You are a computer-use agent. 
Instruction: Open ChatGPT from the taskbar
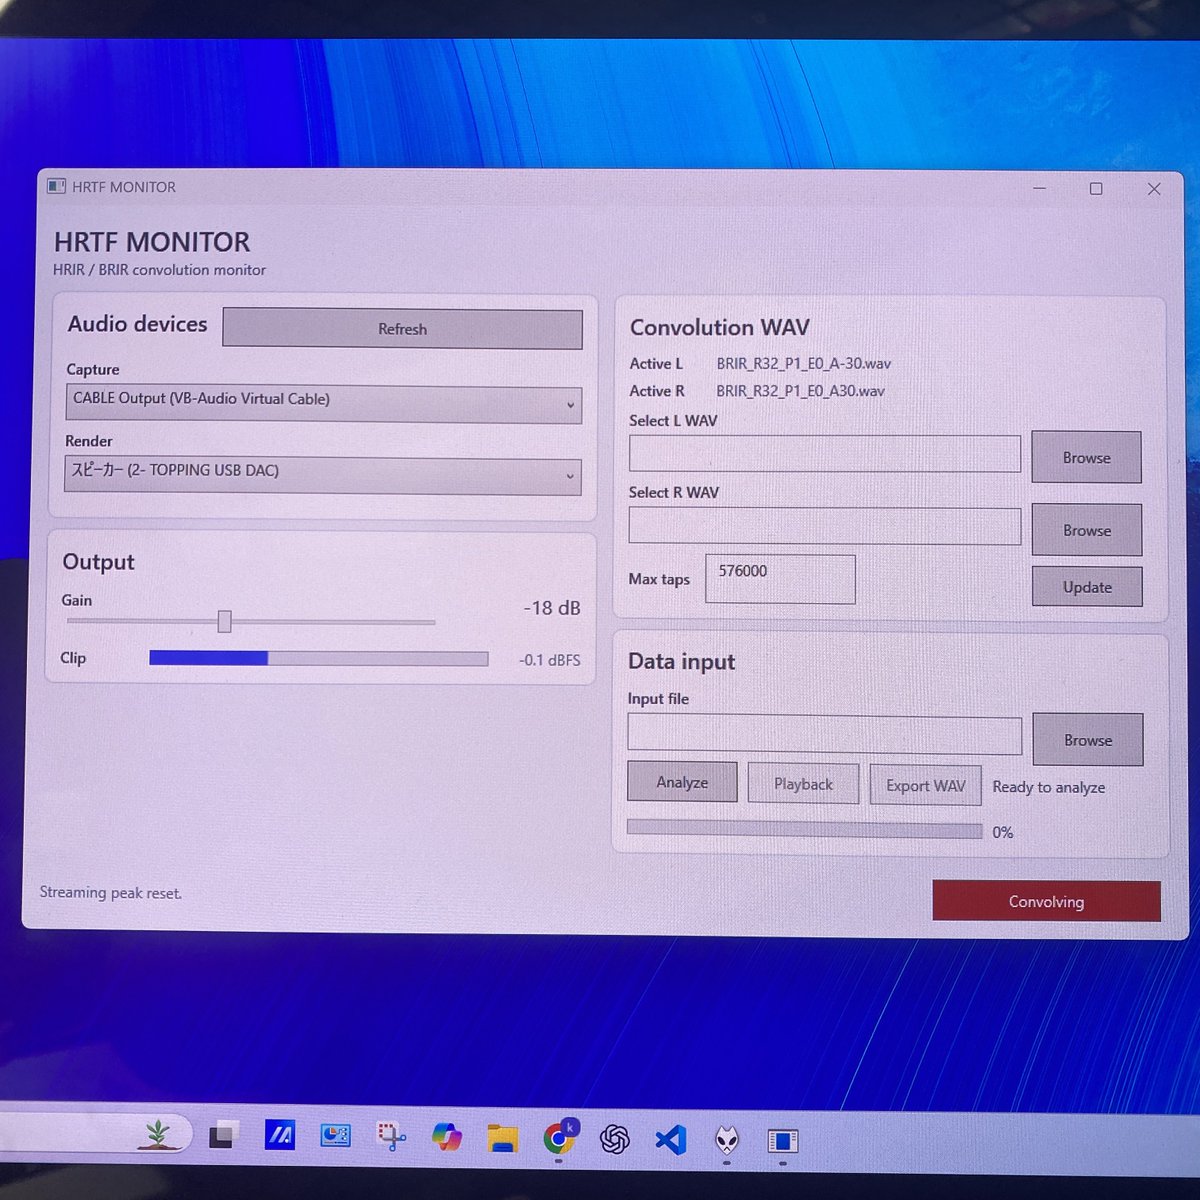tap(615, 1139)
